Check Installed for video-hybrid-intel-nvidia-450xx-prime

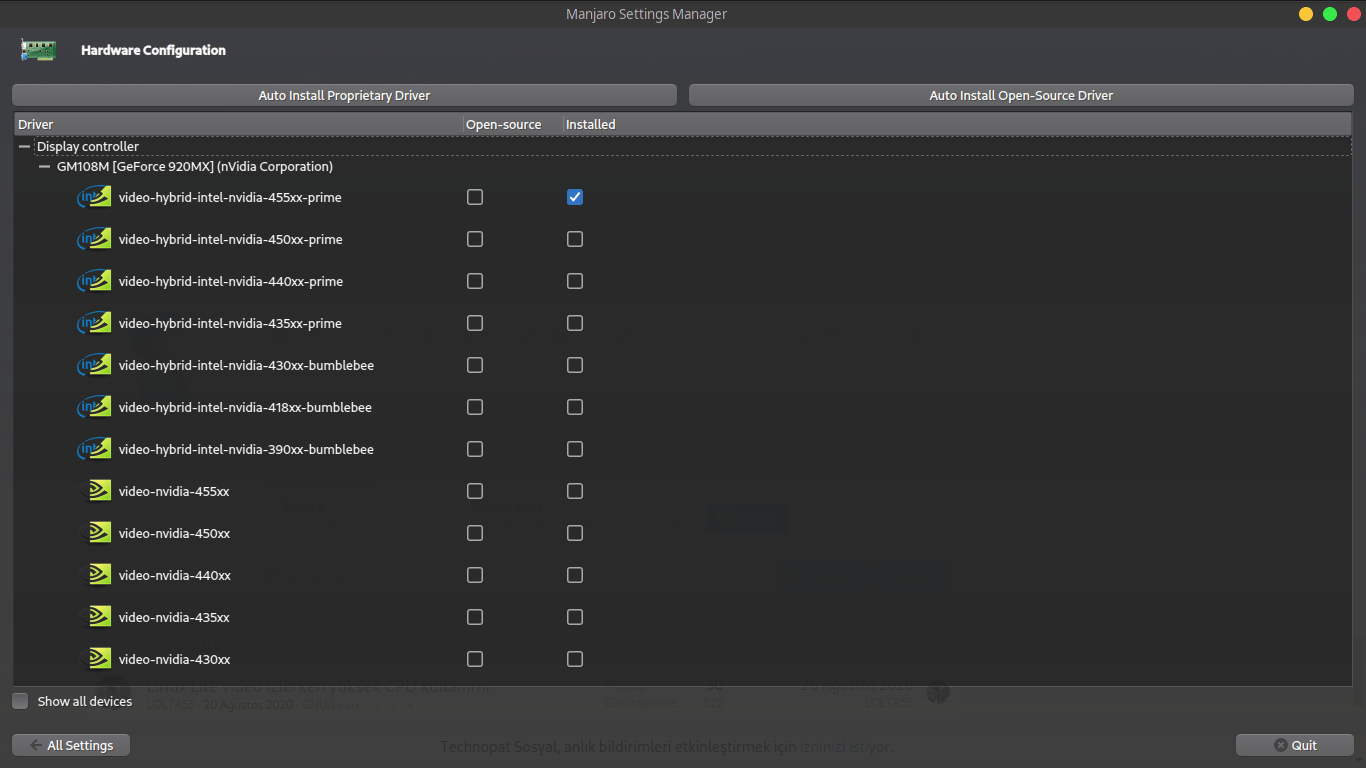pyautogui.click(x=575, y=239)
